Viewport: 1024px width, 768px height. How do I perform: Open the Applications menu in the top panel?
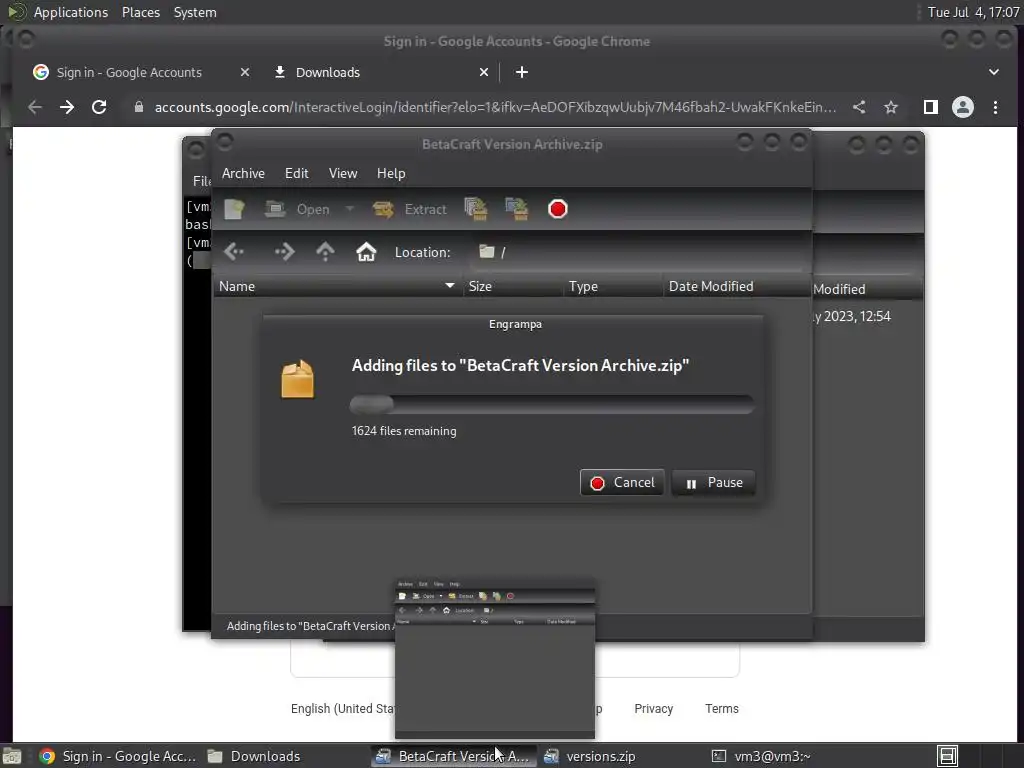[71, 12]
